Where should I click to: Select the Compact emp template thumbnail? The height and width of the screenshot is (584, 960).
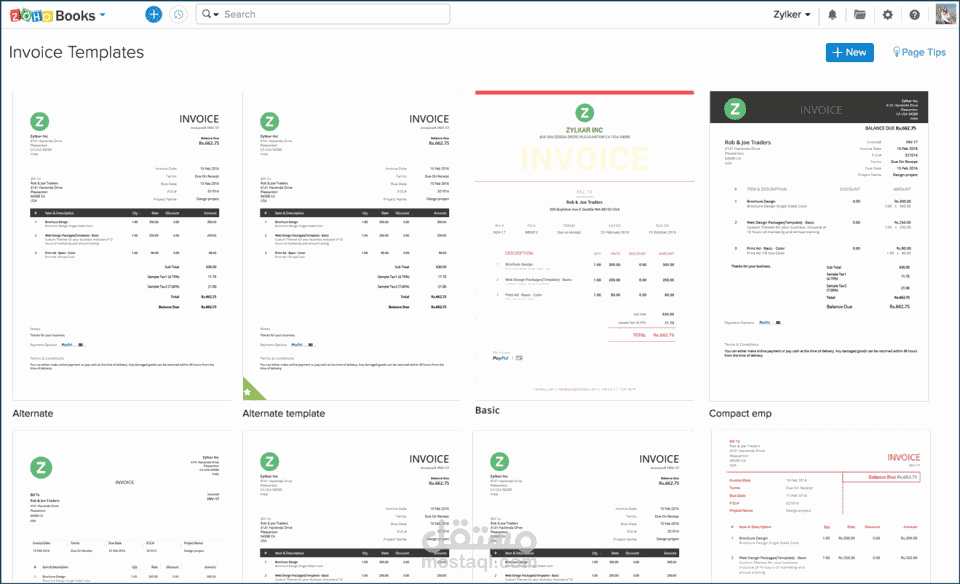tap(819, 246)
